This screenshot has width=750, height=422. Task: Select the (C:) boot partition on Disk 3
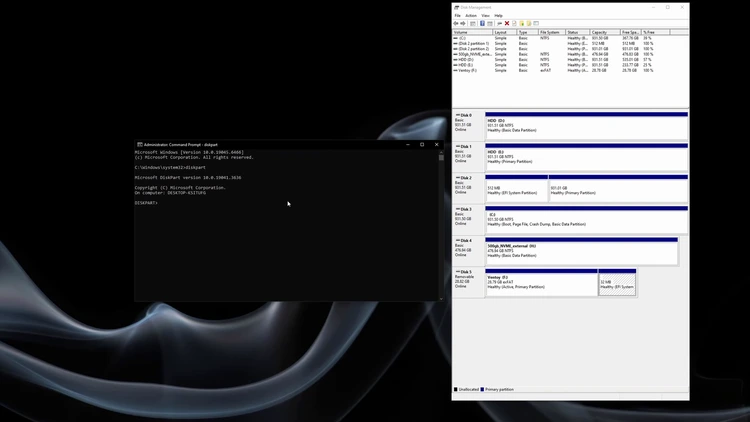(586, 220)
